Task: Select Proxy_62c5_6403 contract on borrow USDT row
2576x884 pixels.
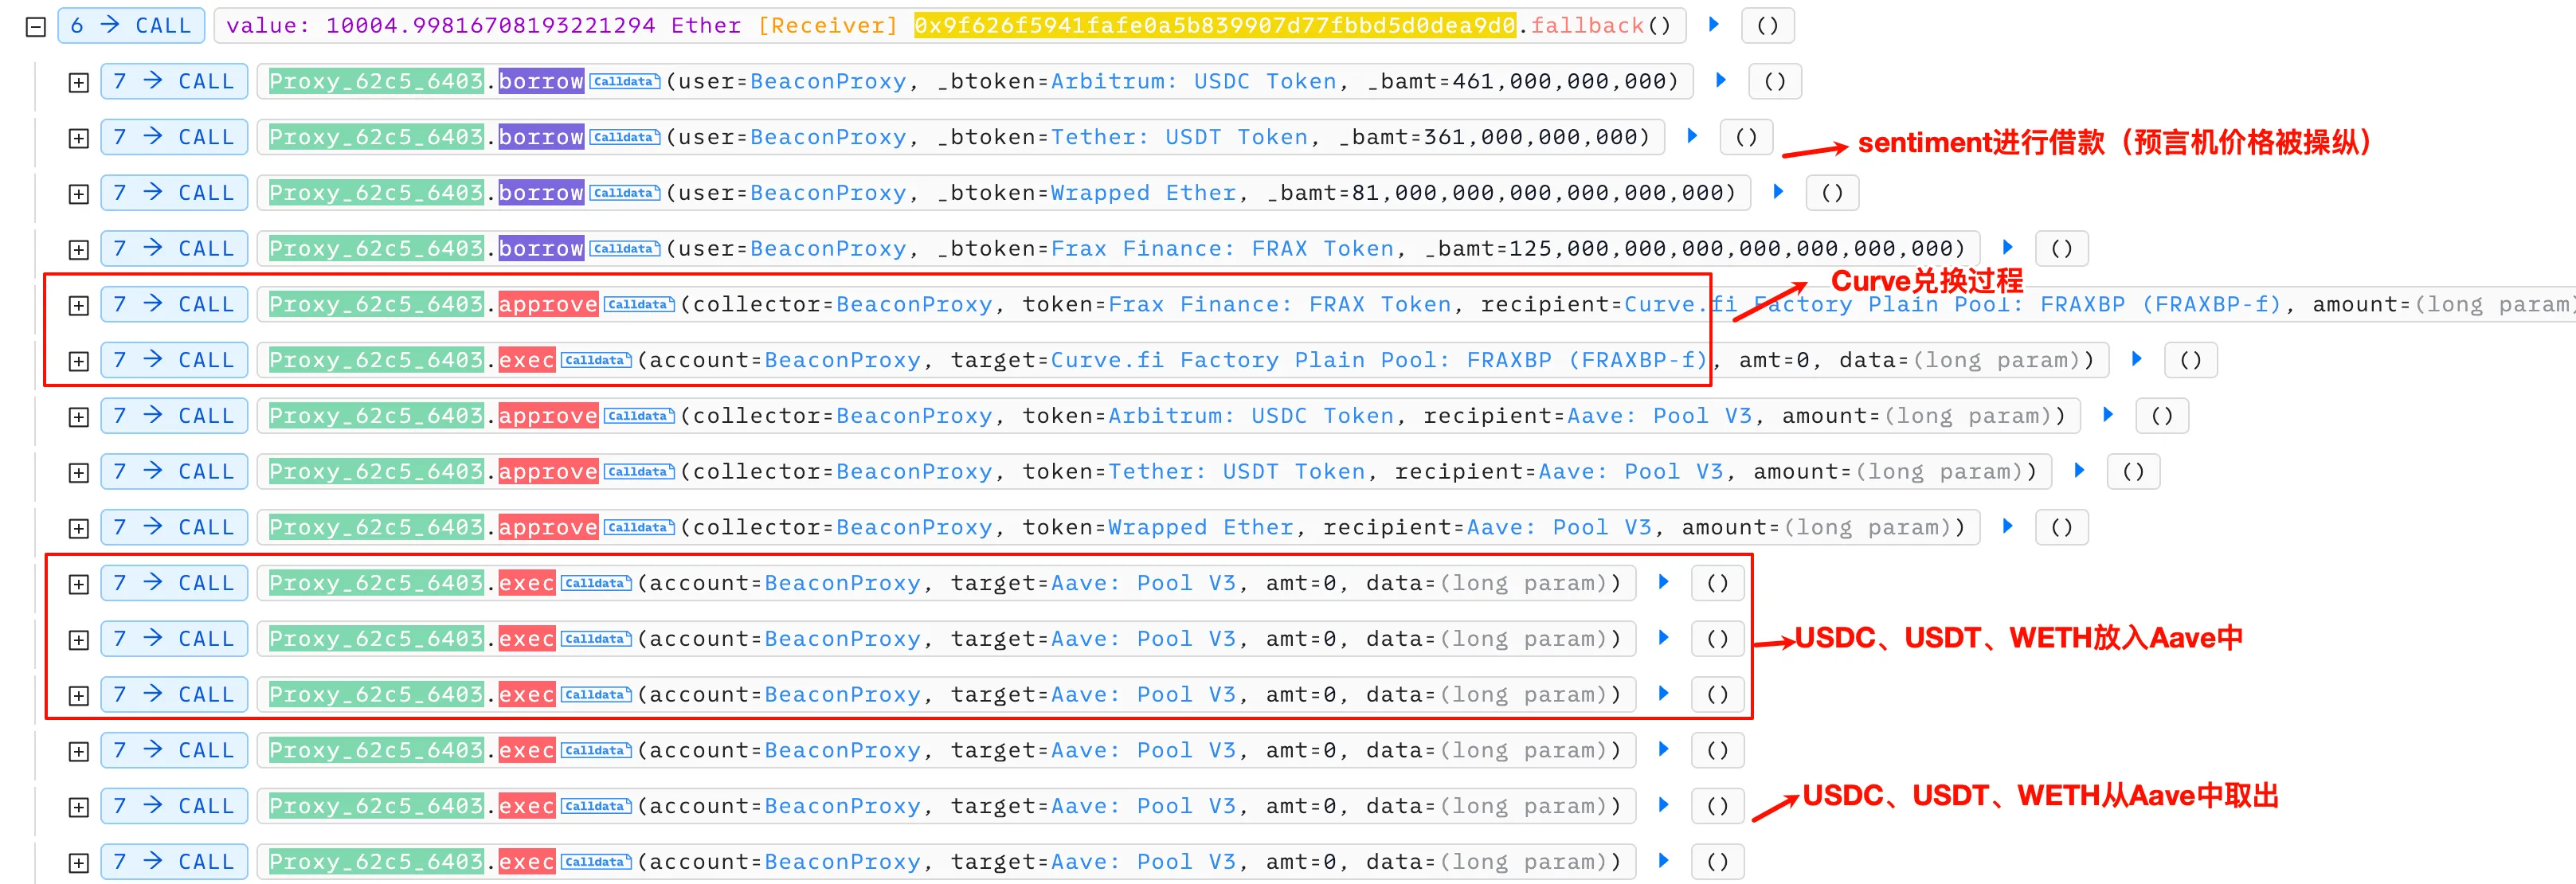Action: (376, 137)
